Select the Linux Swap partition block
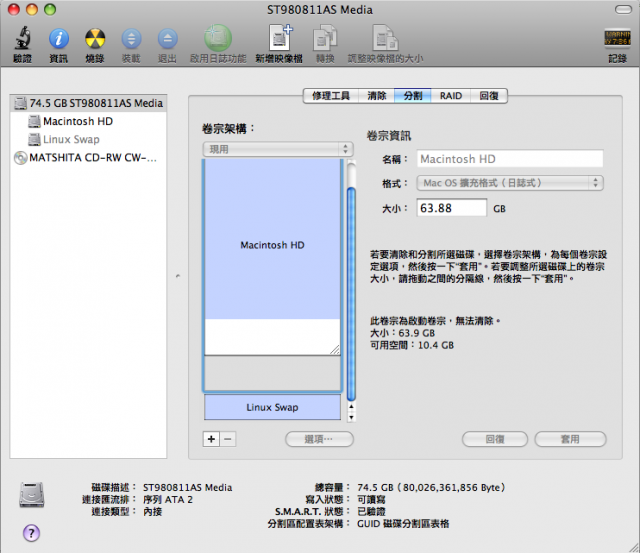 272,407
